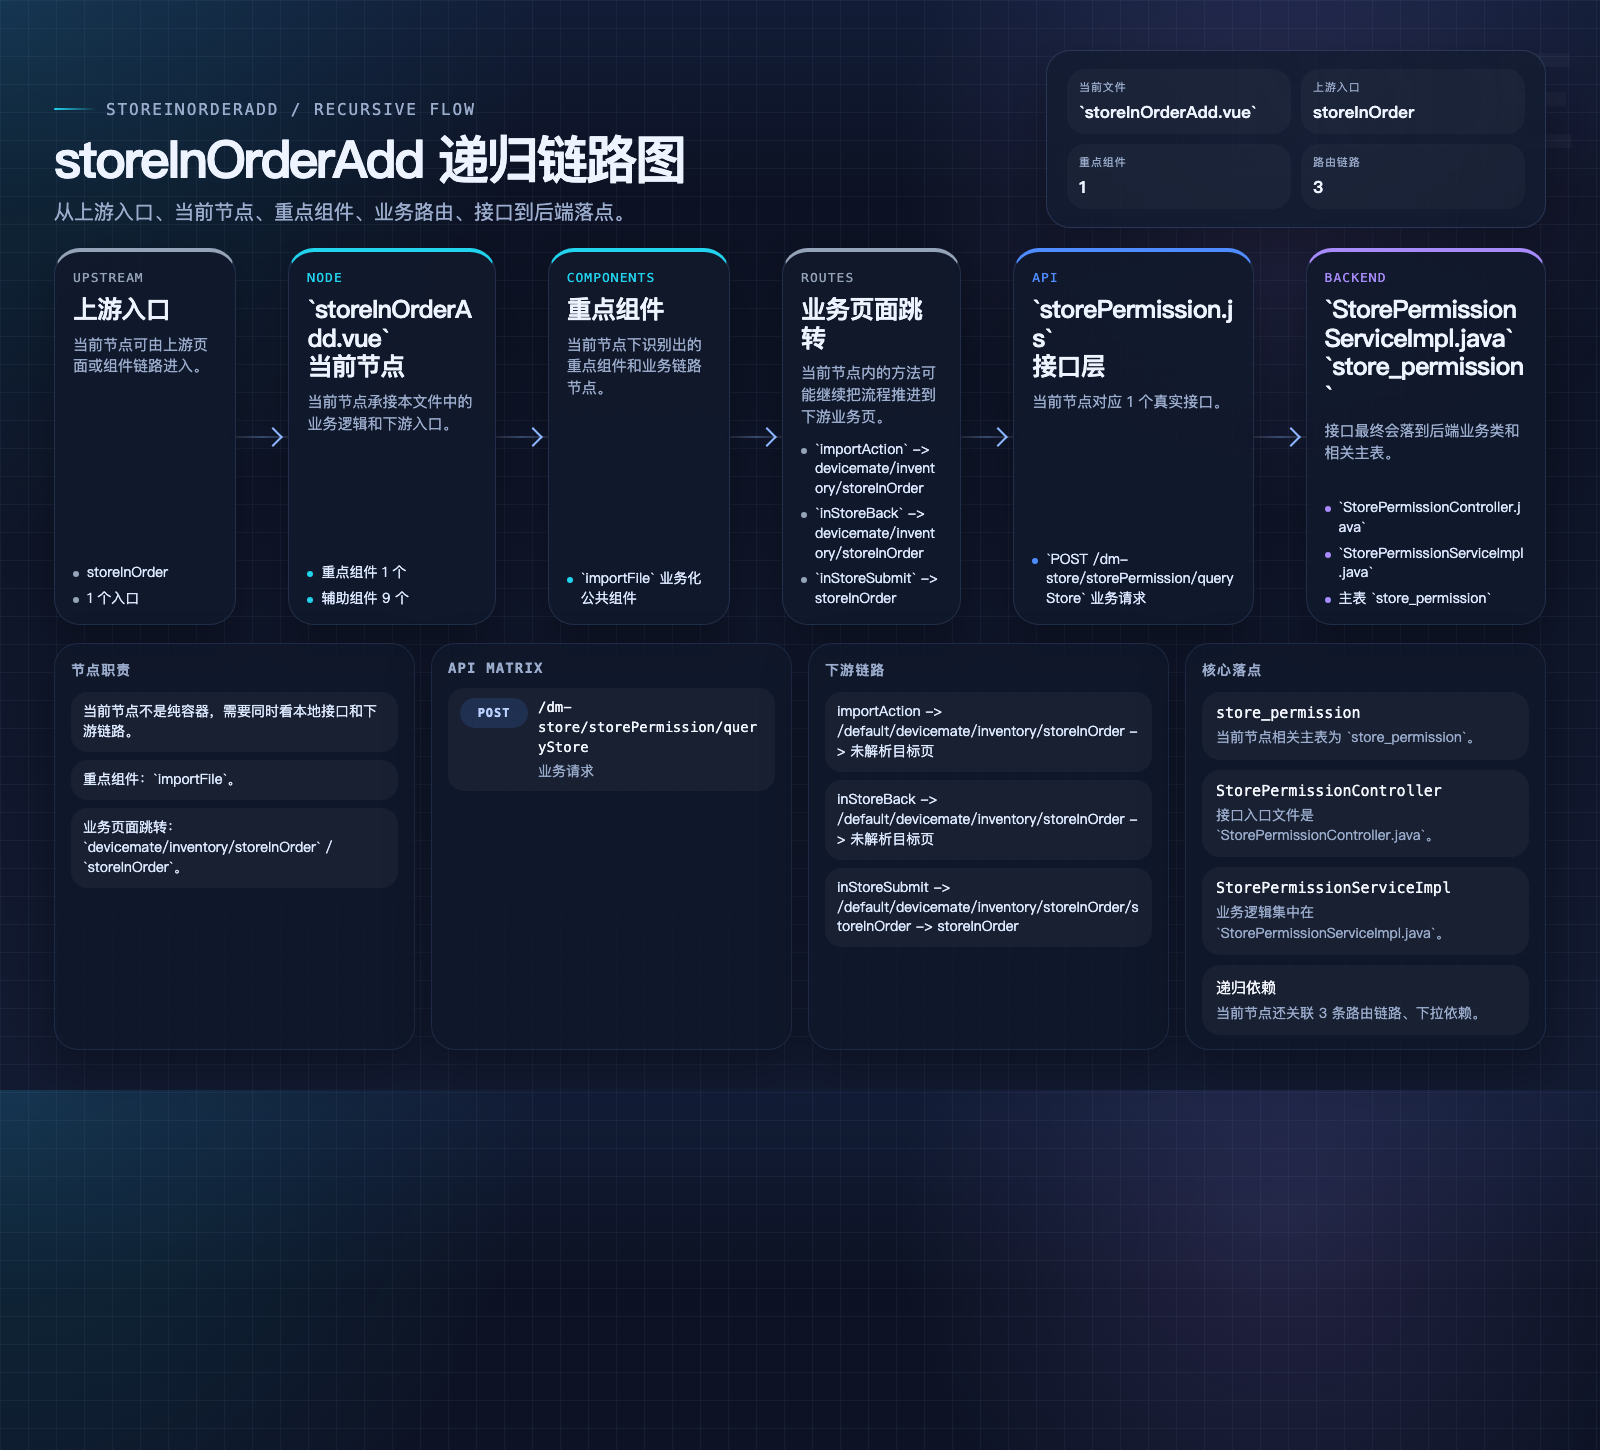Image resolution: width=1600 pixels, height=1450 pixels.
Task: Select the '重点组件 1 个' bullet
Action: click(x=356, y=572)
